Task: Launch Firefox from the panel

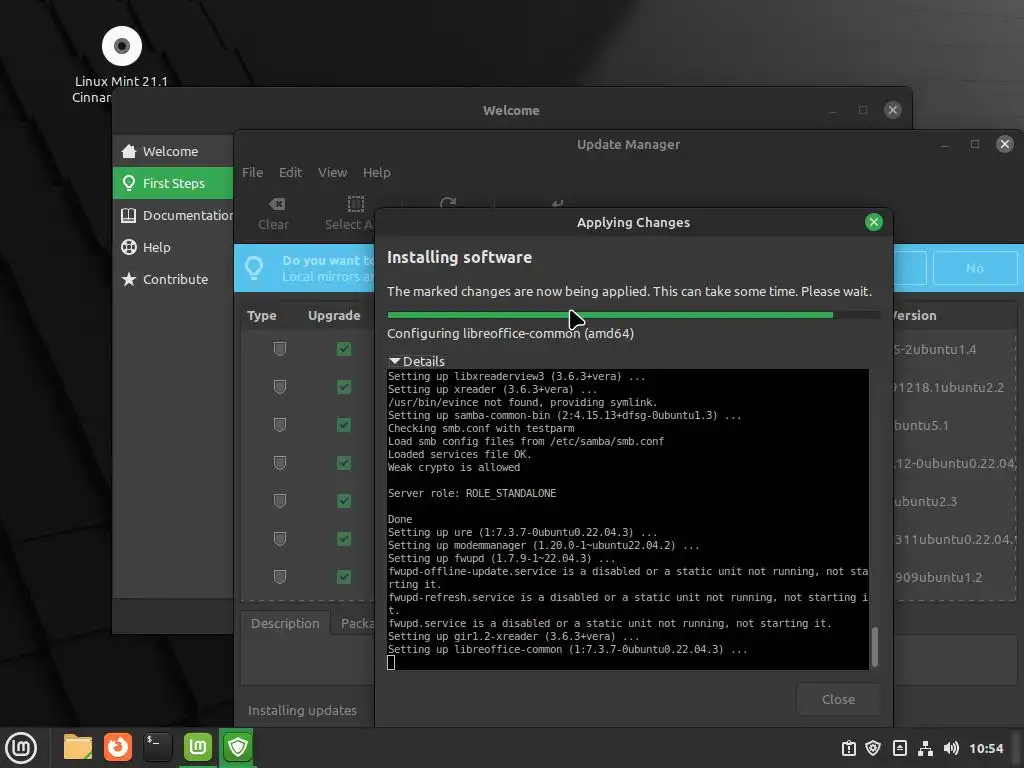Action: click(118, 747)
